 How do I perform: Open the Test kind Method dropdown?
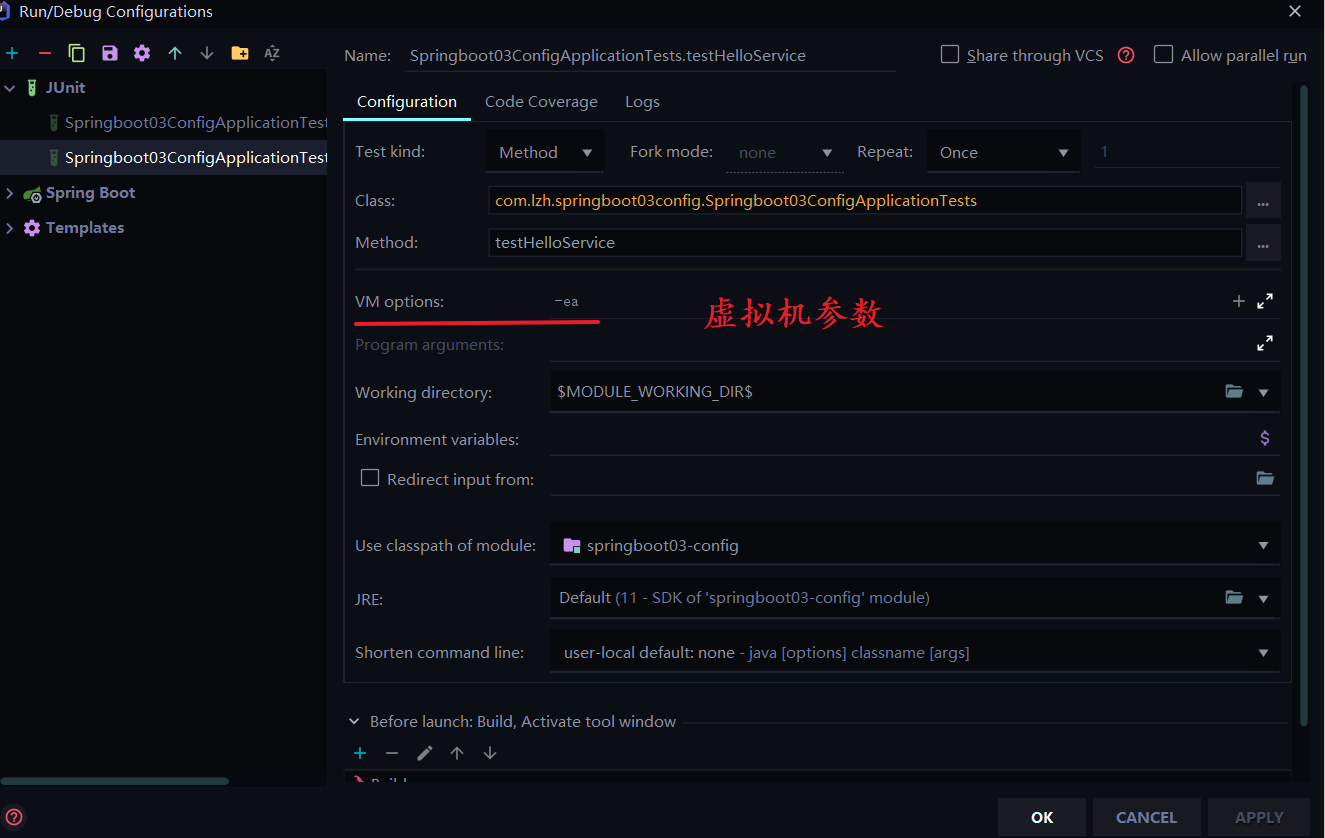545,152
